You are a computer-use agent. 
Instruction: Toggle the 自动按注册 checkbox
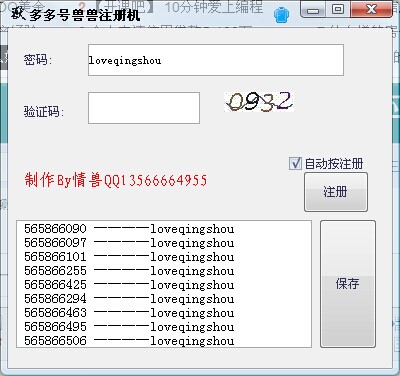pos(295,164)
